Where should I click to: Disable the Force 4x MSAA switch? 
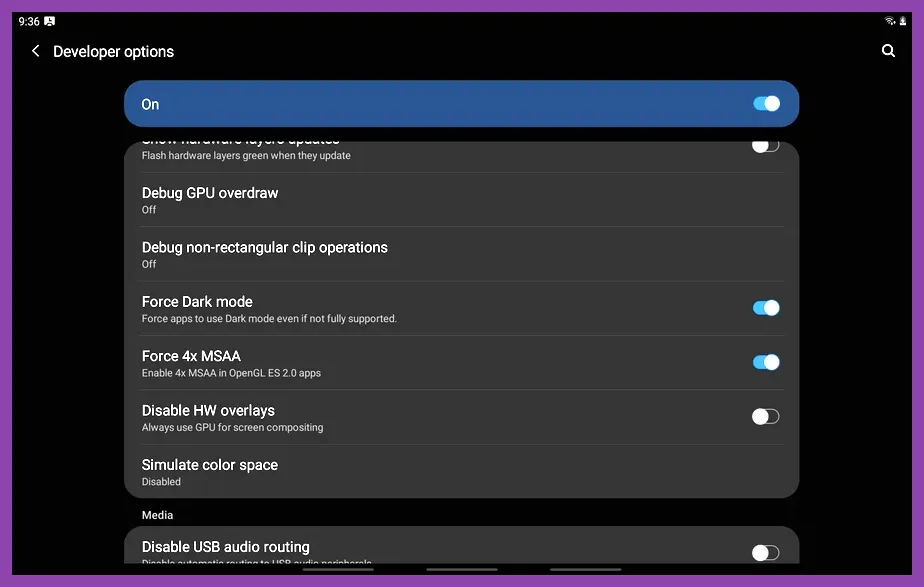(766, 362)
